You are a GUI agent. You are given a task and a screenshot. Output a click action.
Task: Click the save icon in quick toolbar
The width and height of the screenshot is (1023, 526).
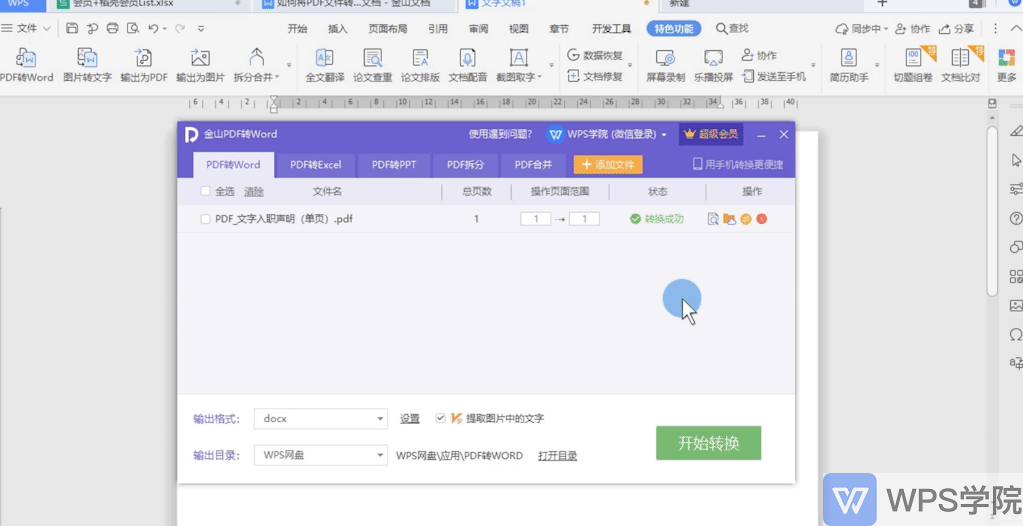tap(72, 28)
